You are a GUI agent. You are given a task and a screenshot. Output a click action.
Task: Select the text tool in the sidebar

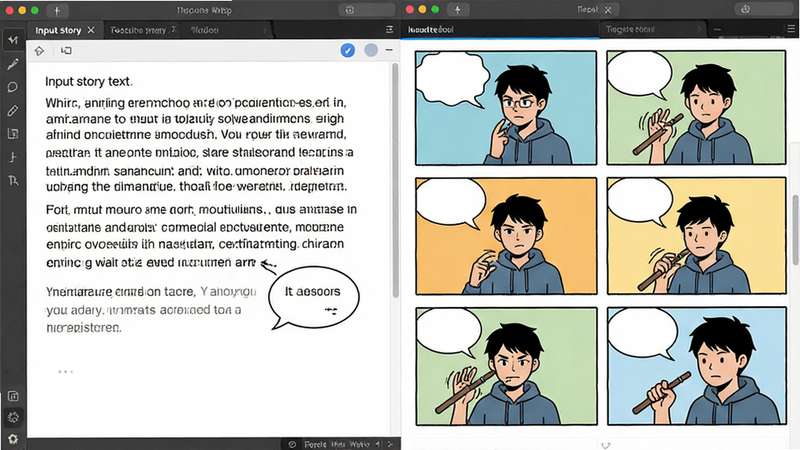click(13, 180)
